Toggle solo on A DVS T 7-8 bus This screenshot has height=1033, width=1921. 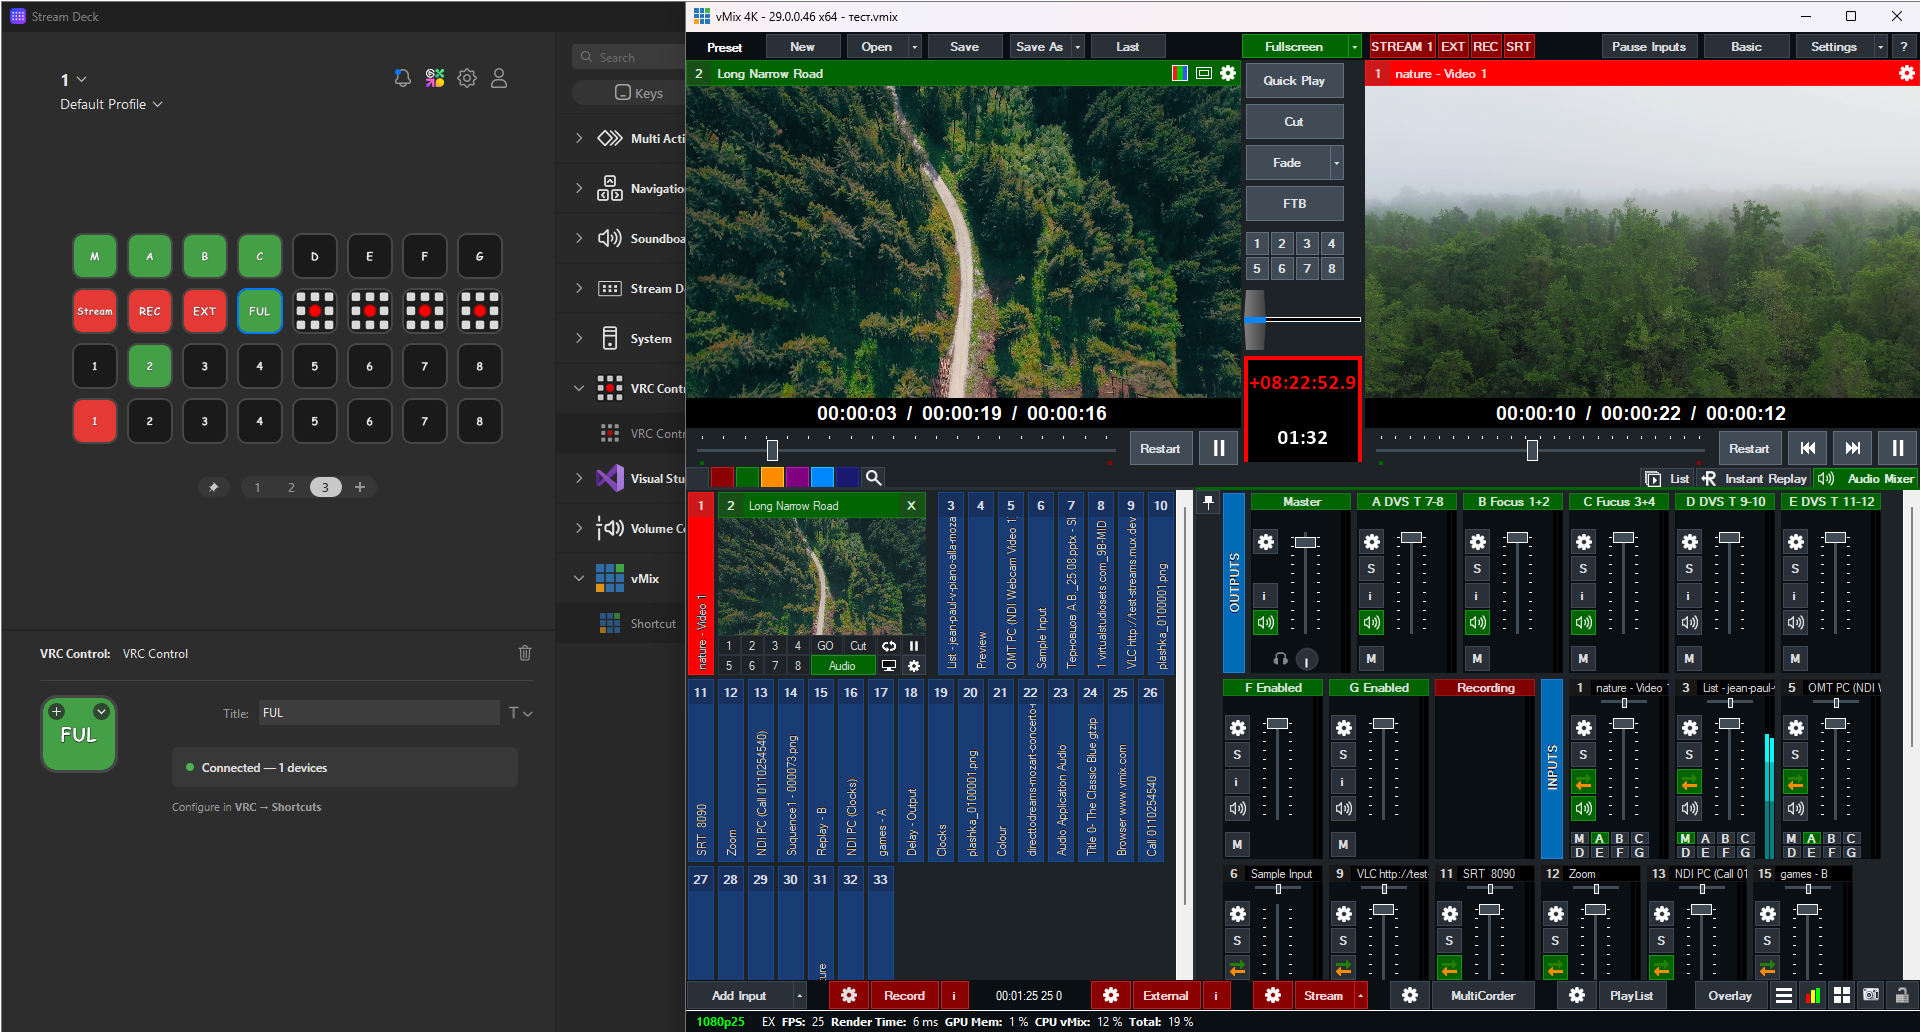coord(1371,568)
